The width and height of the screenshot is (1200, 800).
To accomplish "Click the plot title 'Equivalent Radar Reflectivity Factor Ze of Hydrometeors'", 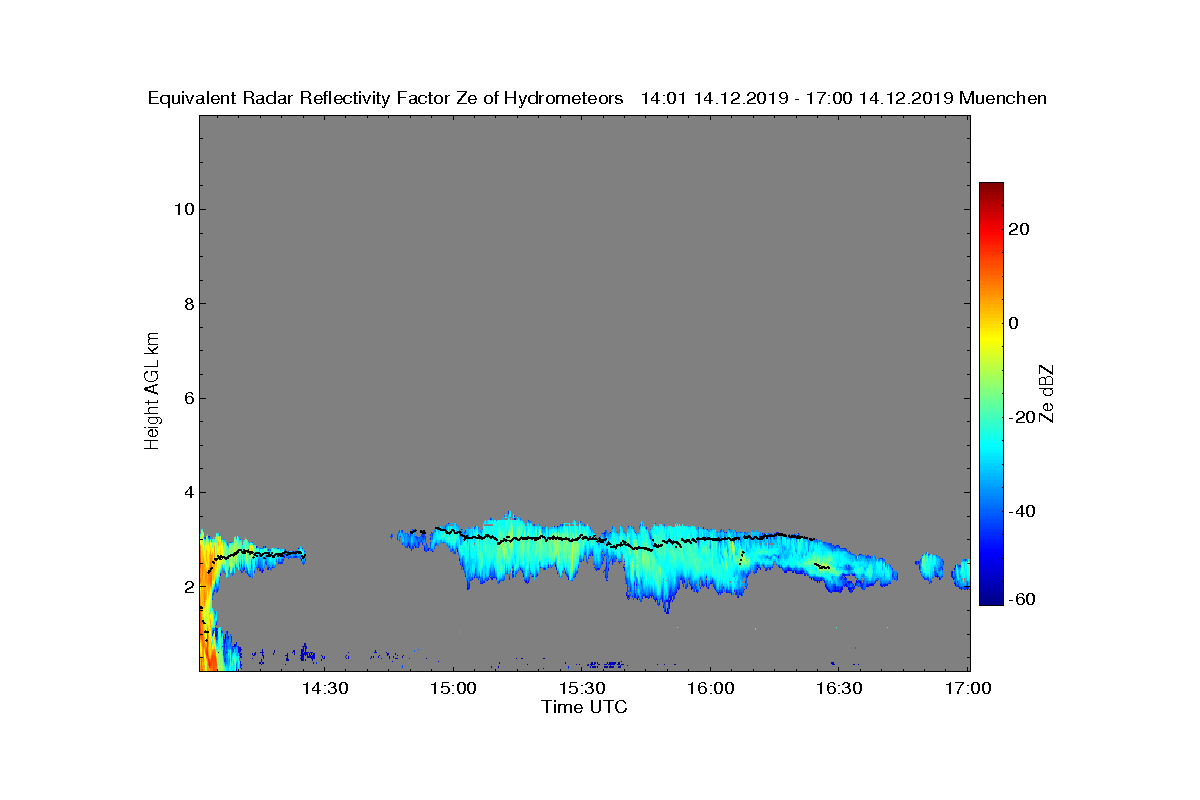I will pyautogui.click(x=385, y=98).
